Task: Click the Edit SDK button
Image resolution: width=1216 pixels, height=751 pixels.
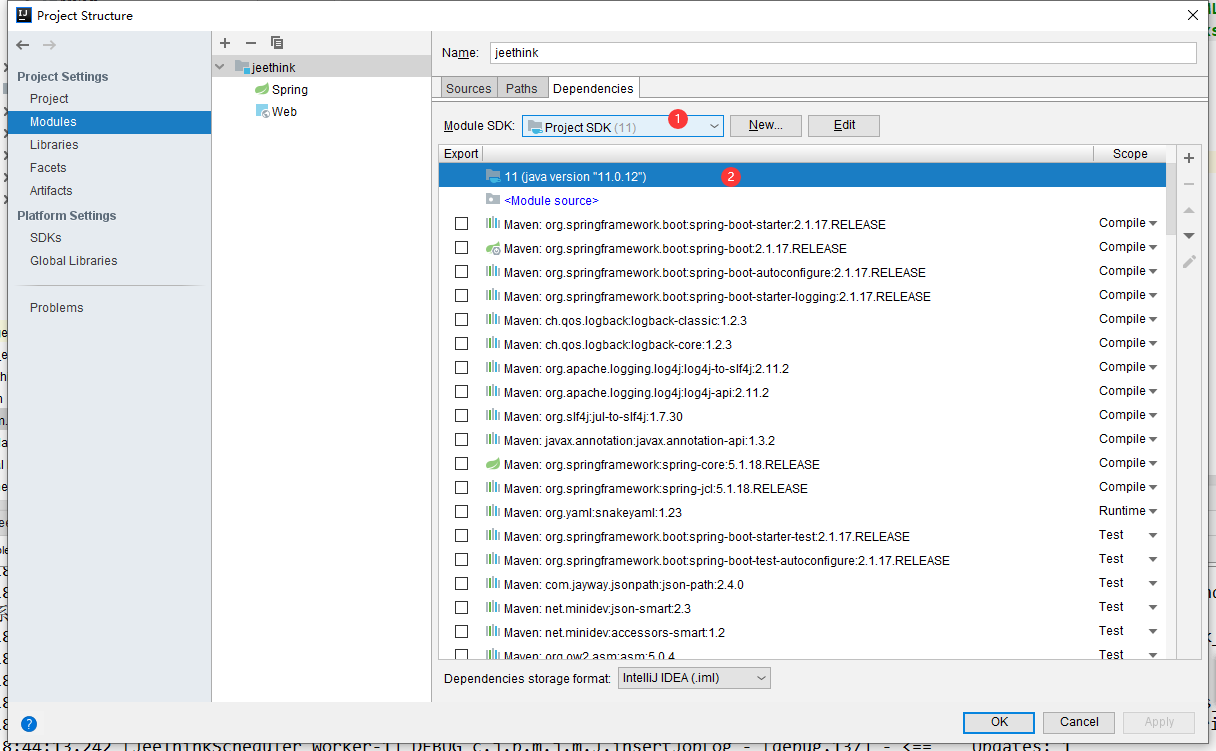Action: [x=844, y=126]
